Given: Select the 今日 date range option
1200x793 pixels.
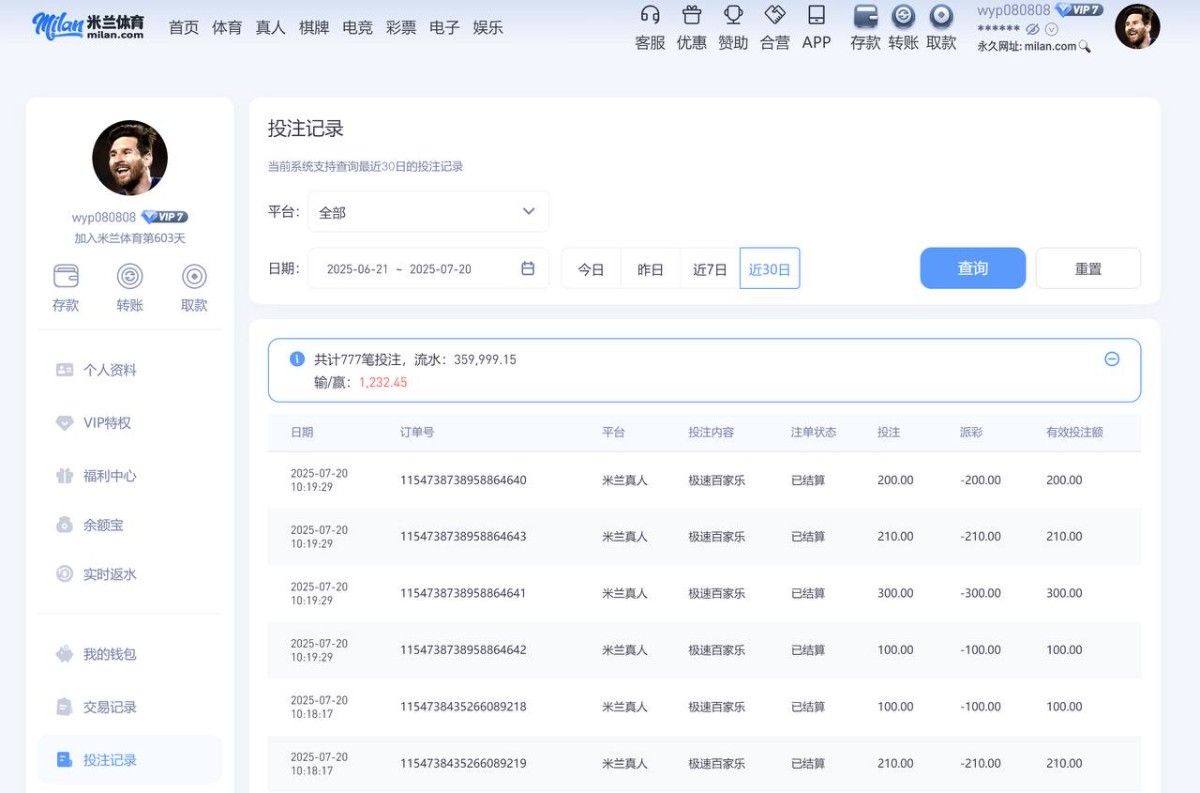Looking at the screenshot, I should tap(591, 269).
